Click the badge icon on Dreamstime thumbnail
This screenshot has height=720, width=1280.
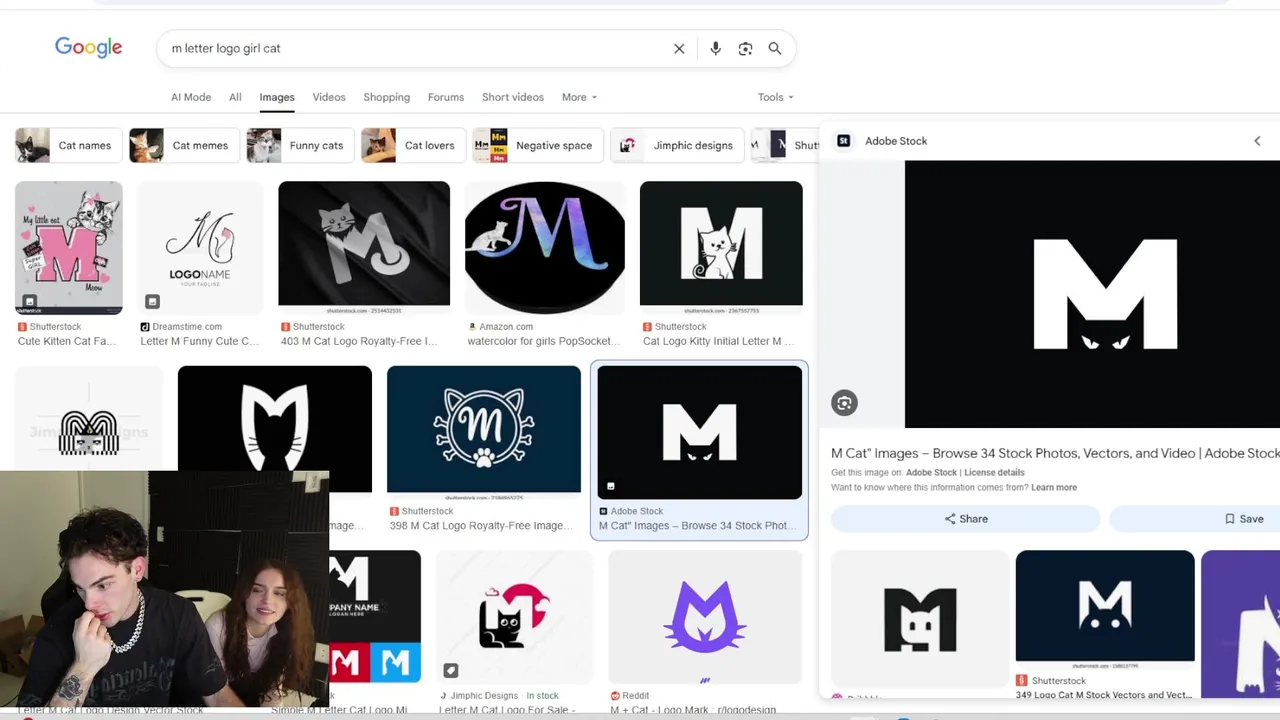click(152, 301)
